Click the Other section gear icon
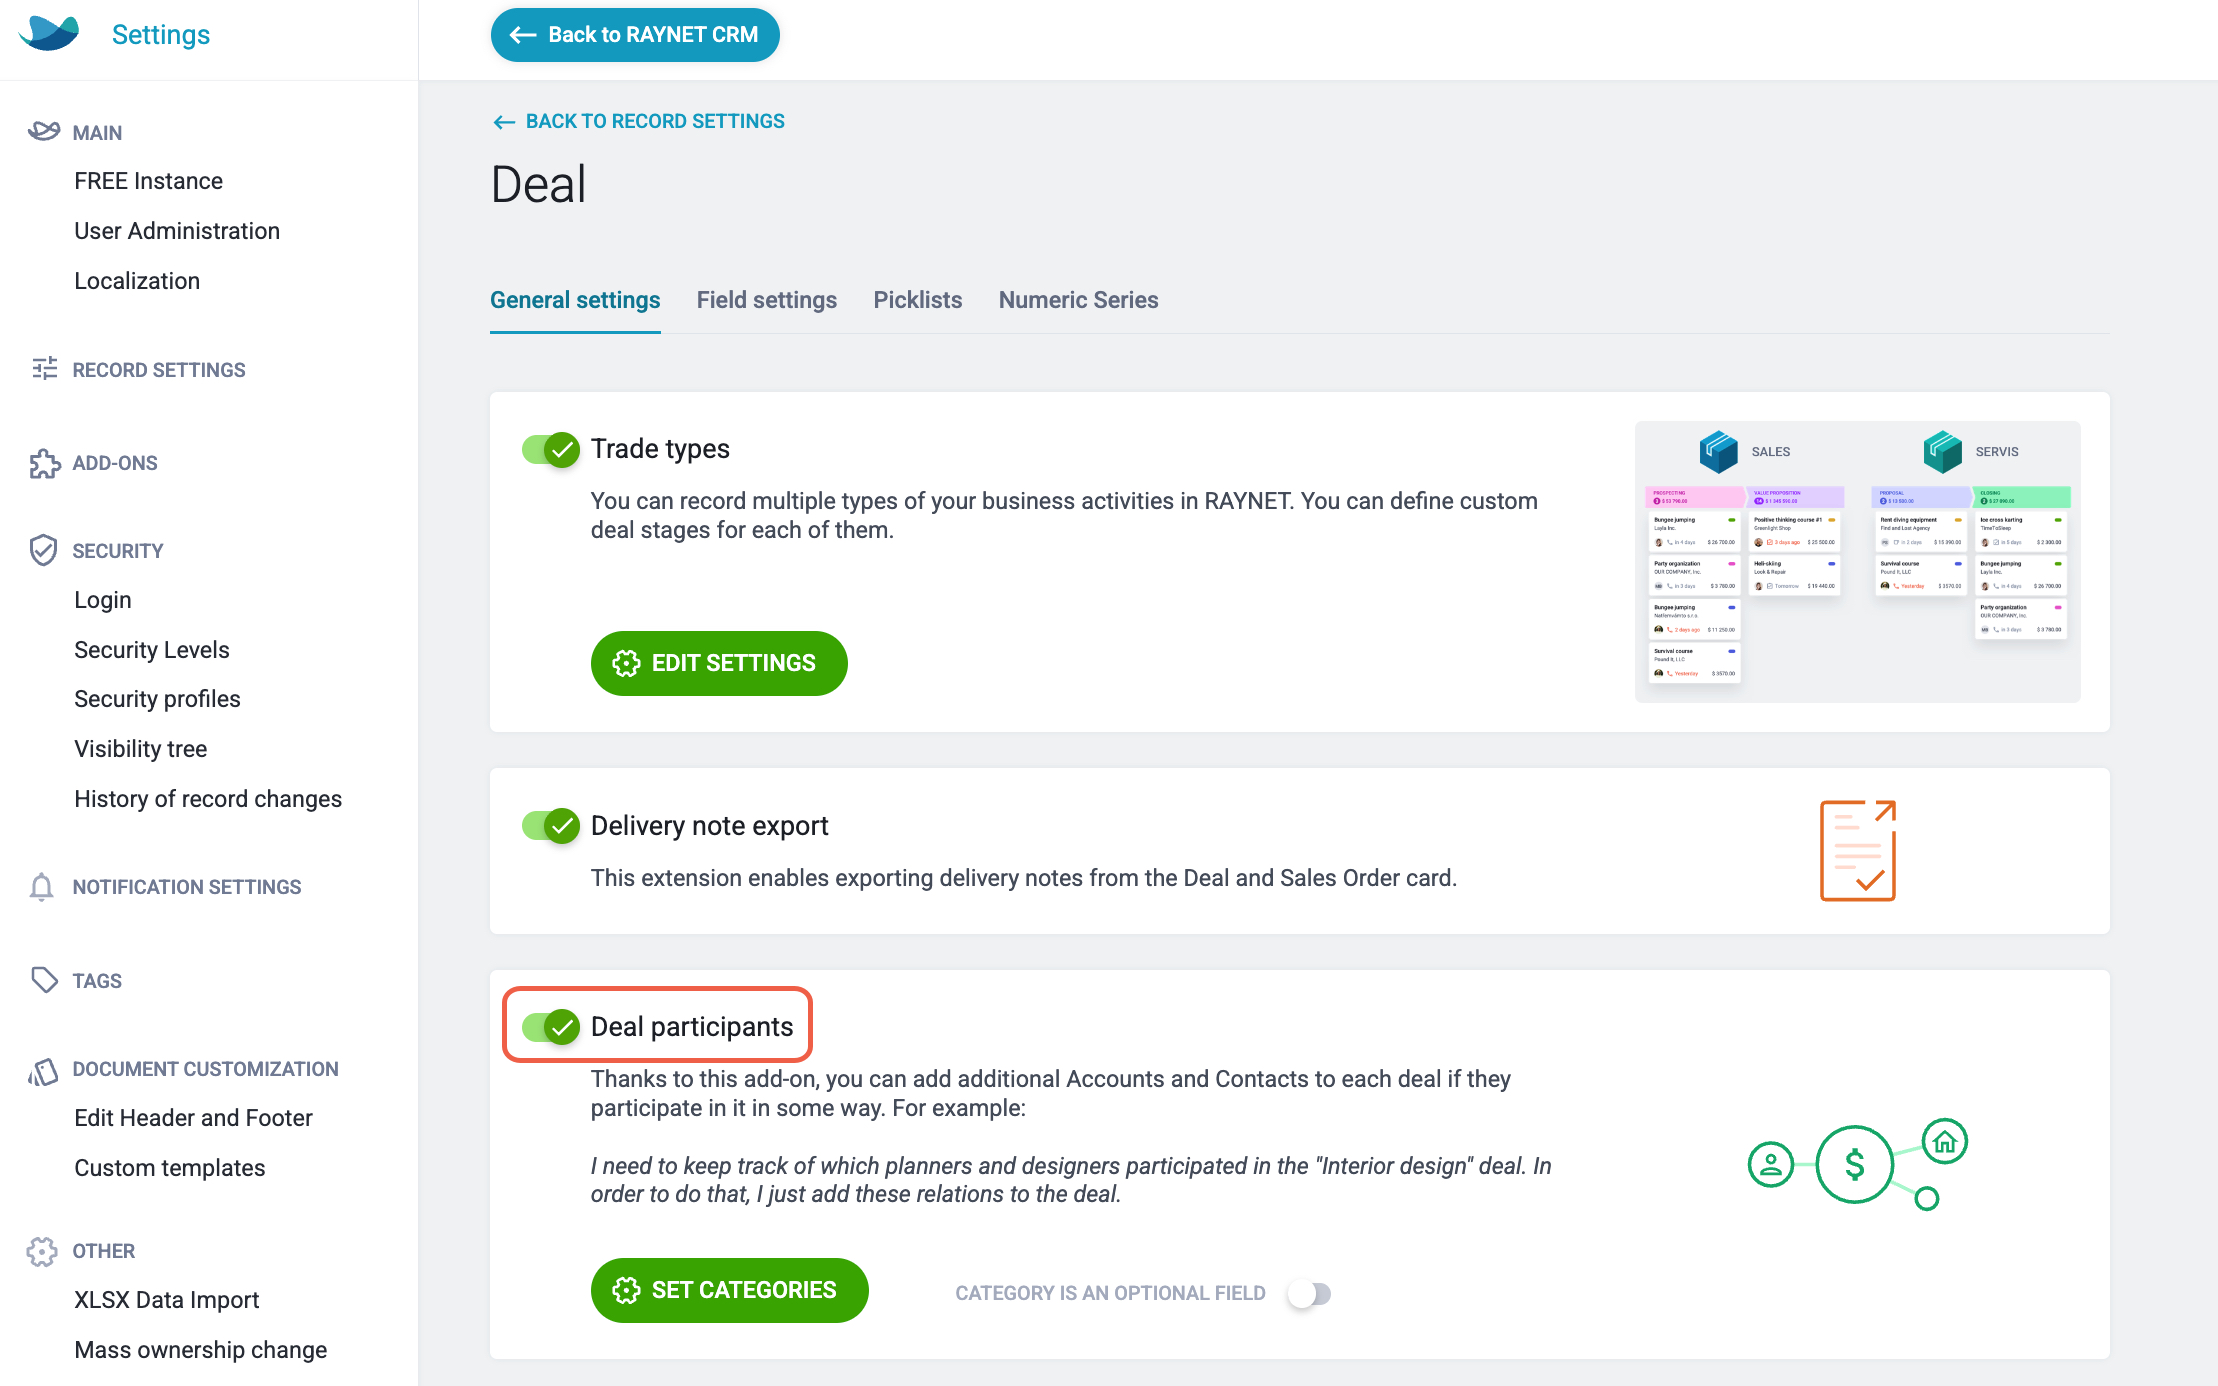The width and height of the screenshot is (2218, 1386). point(42,1251)
